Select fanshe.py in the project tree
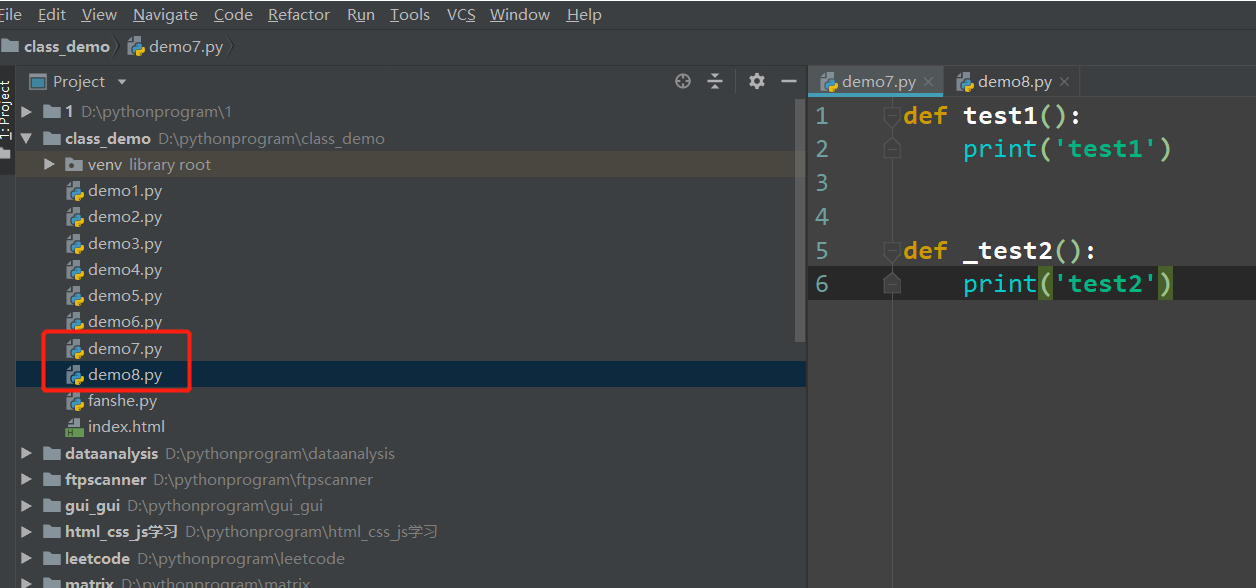Image resolution: width=1256 pixels, height=588 pixels. coord(122,401)
